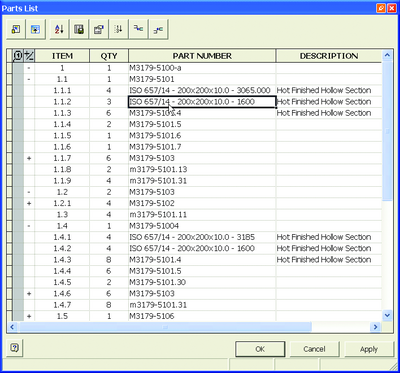Click the Renumber Items toolbar icon

coord(118,30)
